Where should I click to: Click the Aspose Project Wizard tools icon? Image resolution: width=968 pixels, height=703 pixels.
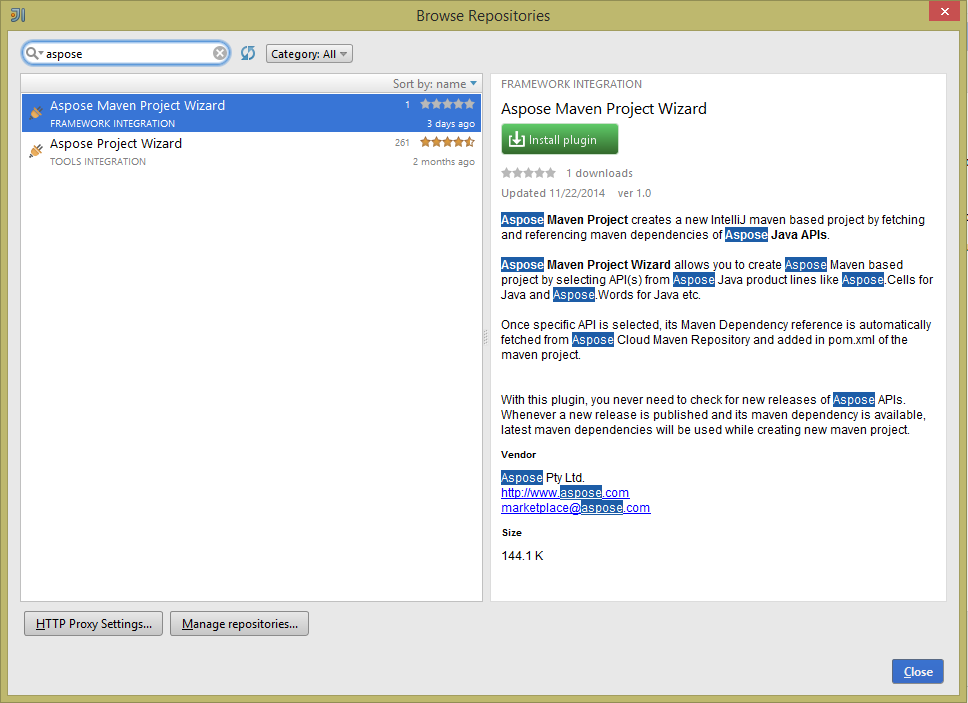(x=36, y=150)
